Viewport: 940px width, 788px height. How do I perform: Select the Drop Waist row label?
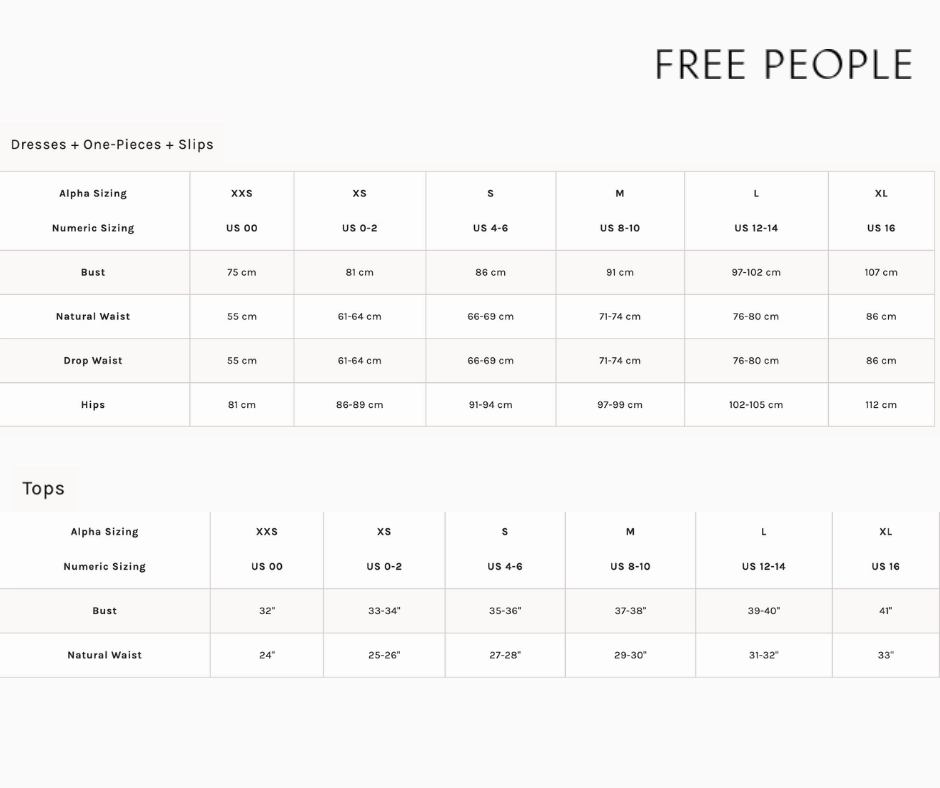[93, 360]
